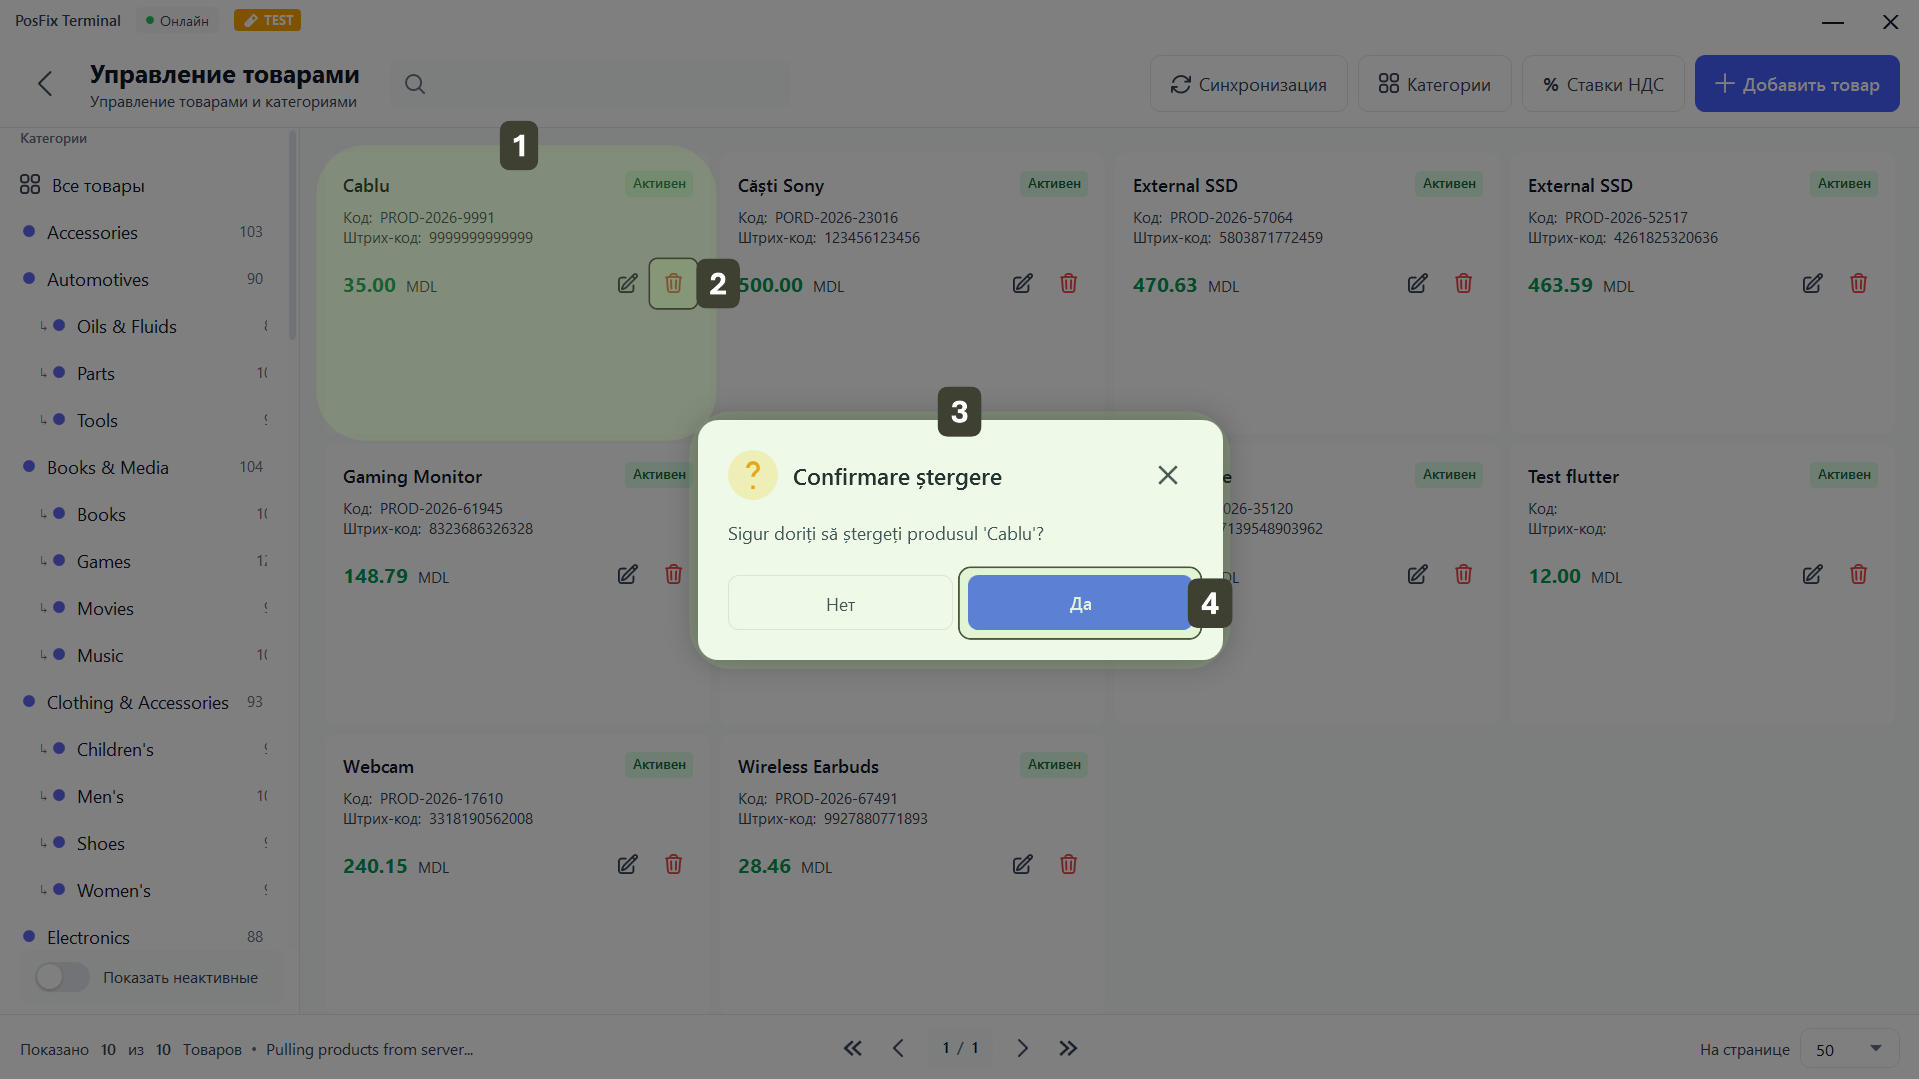Cancel deletion with Нет button
The height and width of the screenshot is (1079, 1919).
[x=840, y=604]
